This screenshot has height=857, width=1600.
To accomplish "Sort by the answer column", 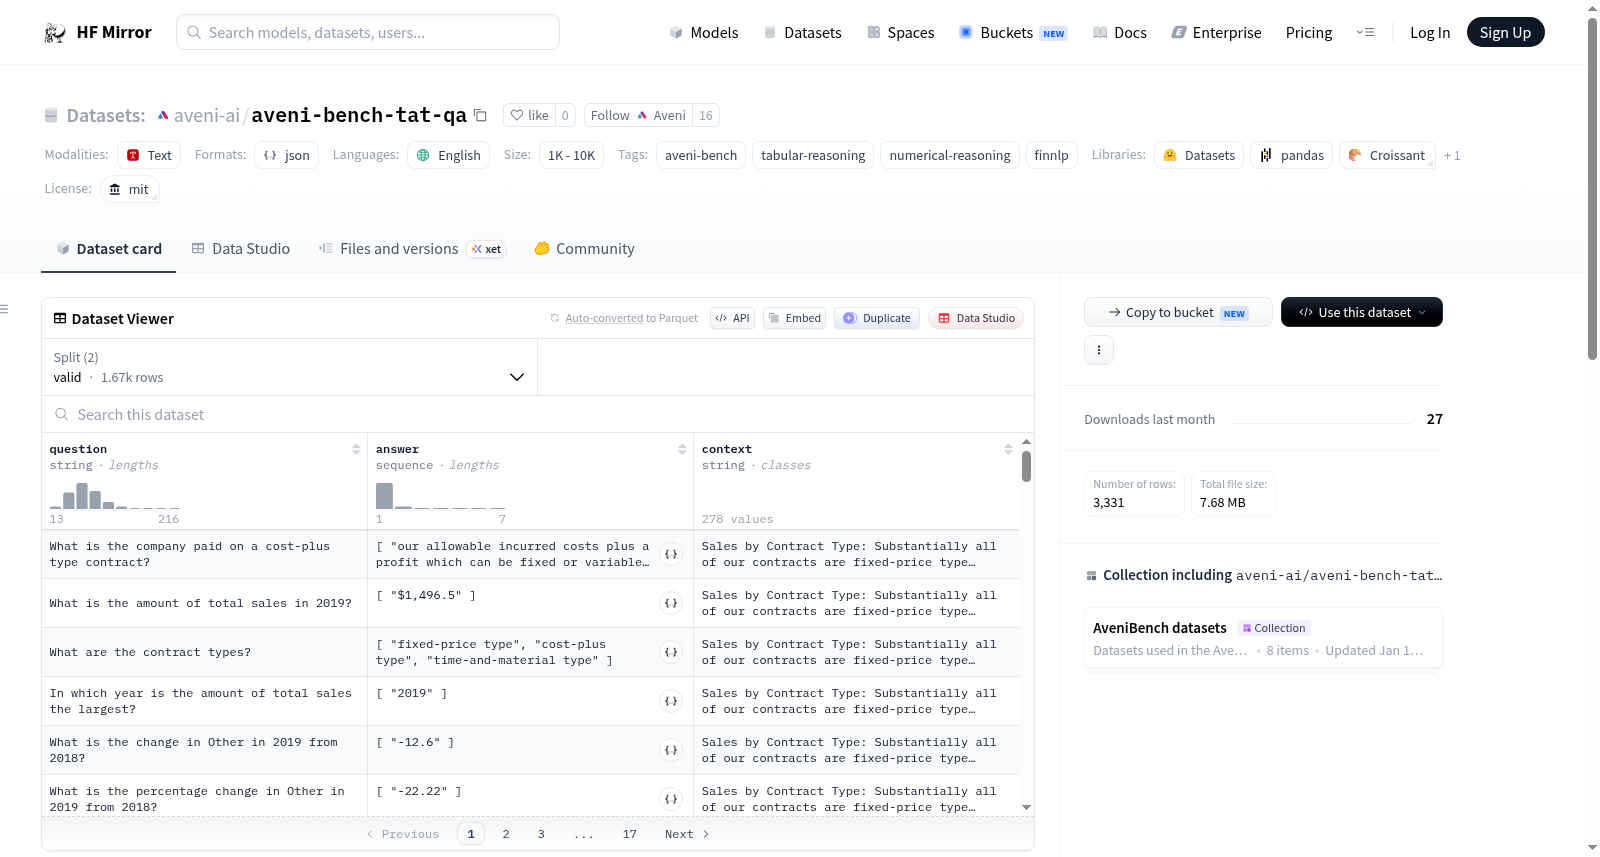I will coord(682,450).
